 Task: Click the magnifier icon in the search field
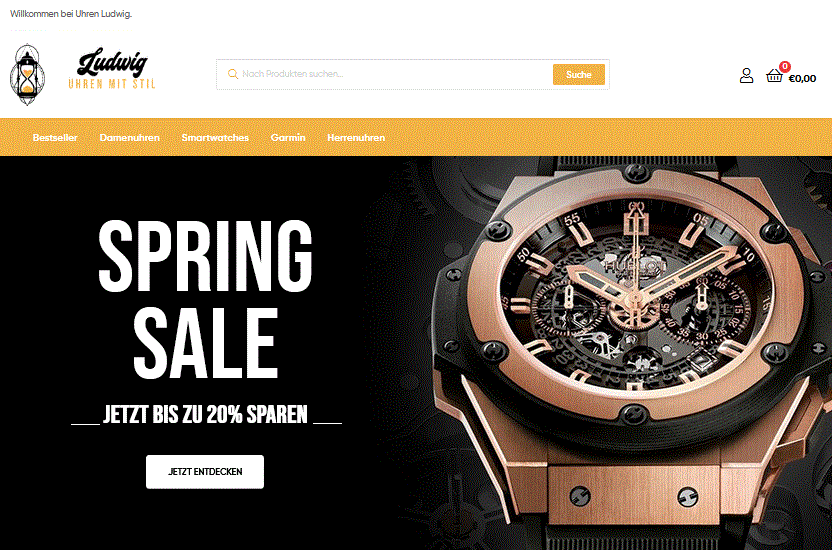[232, 74]
